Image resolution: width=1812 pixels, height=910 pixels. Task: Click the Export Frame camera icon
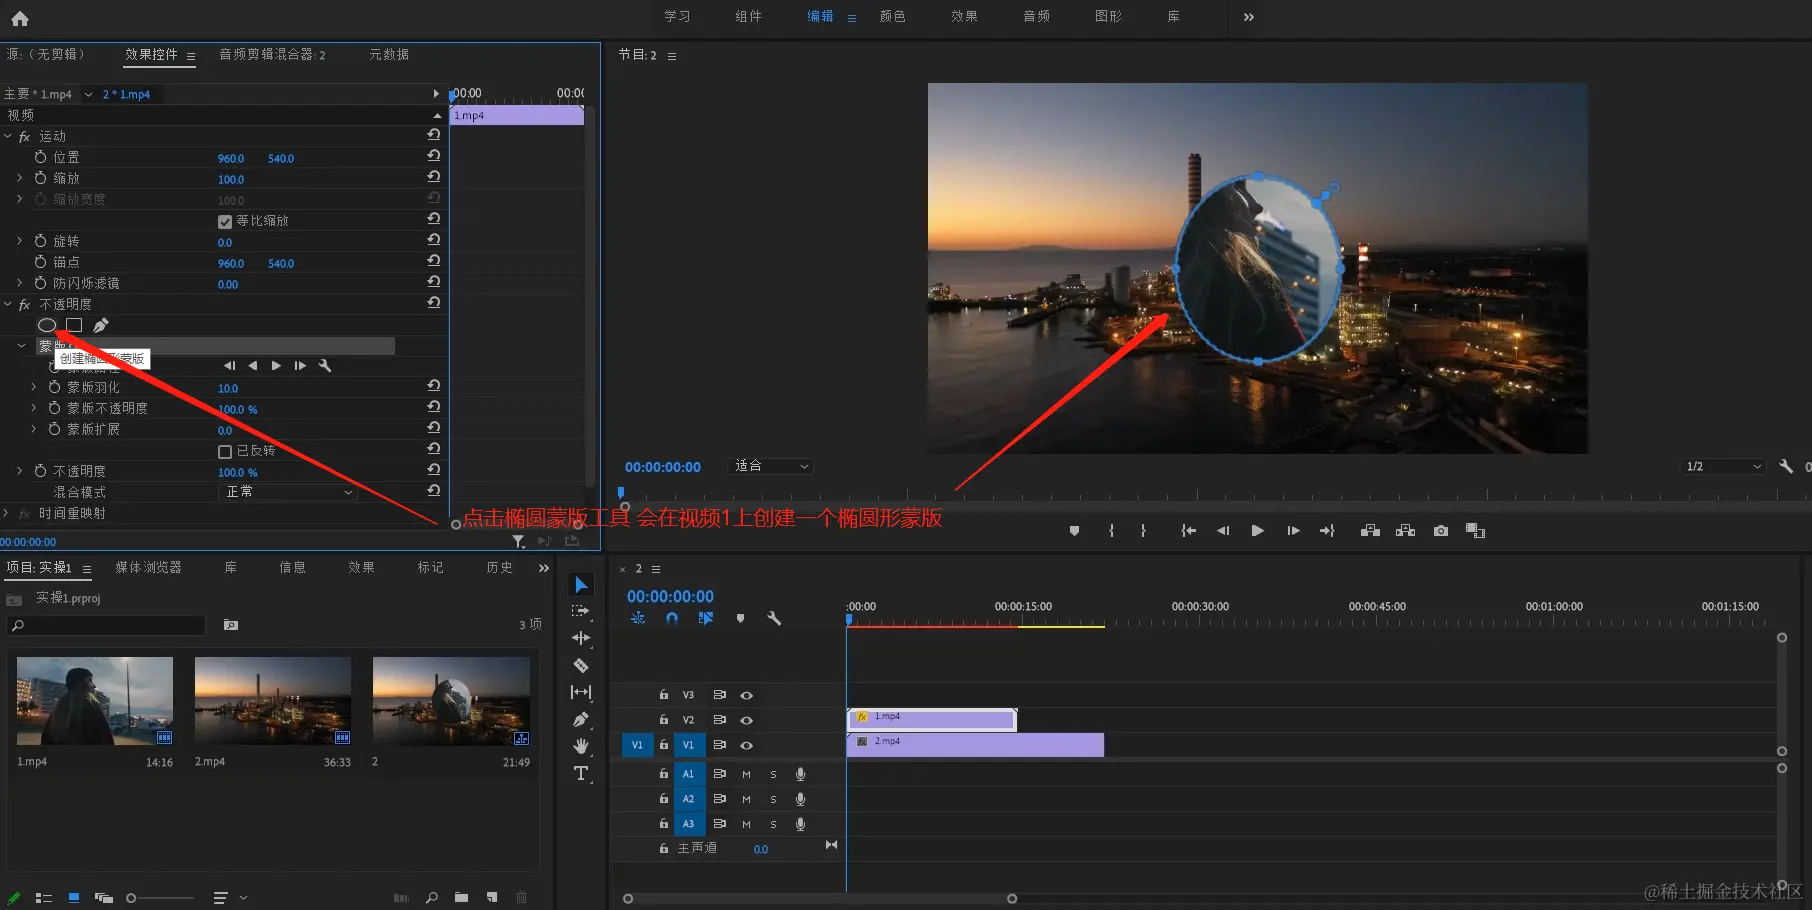click(1440, 531)
